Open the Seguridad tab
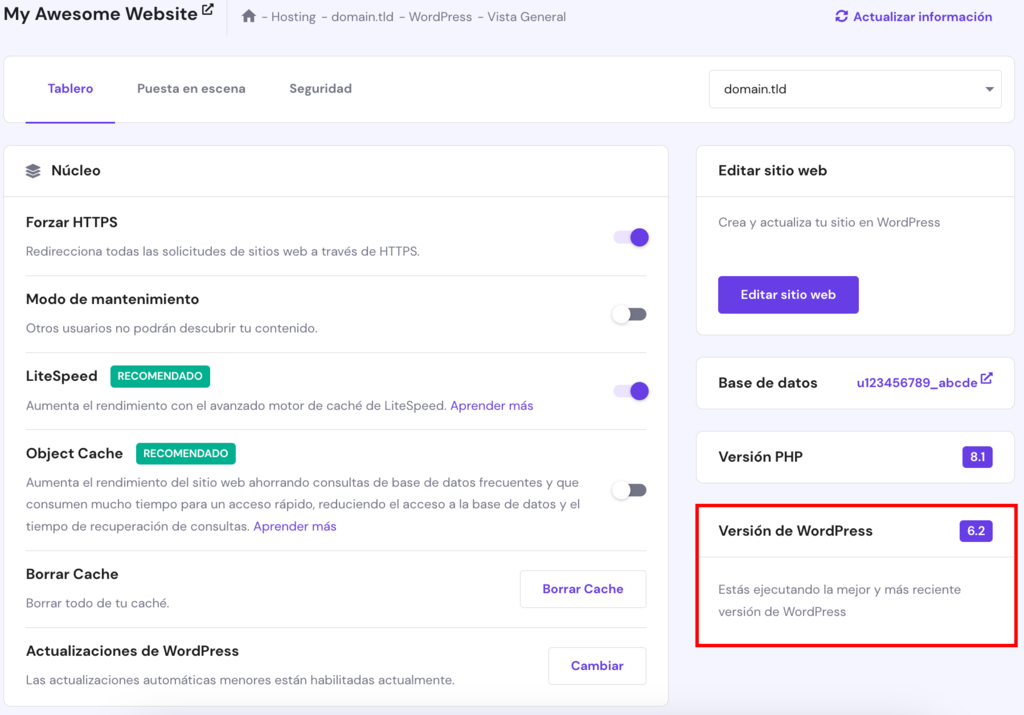Image resolution: width=1024 pixels, height=715 pixels. click(320, 88)
